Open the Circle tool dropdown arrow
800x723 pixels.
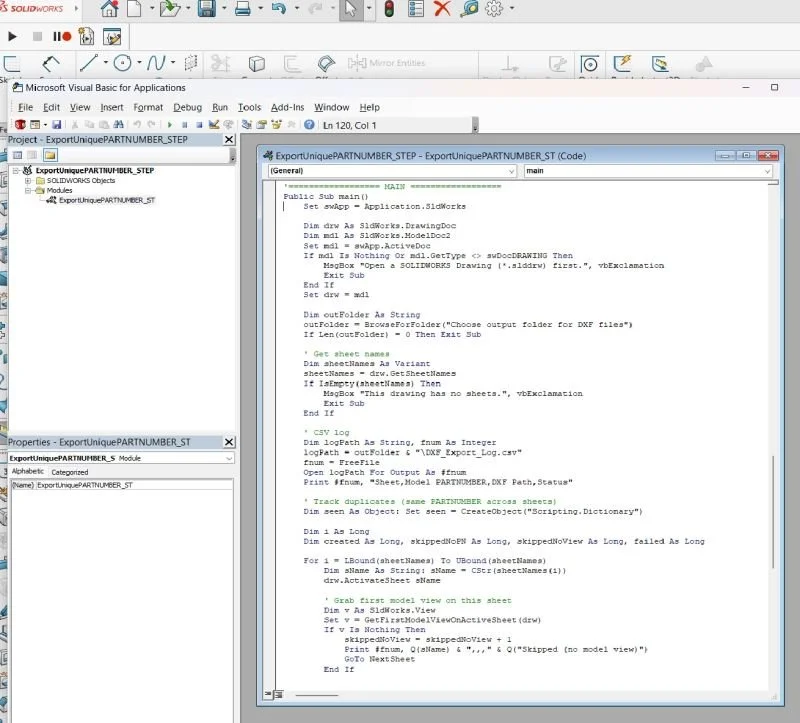[139, 63]
